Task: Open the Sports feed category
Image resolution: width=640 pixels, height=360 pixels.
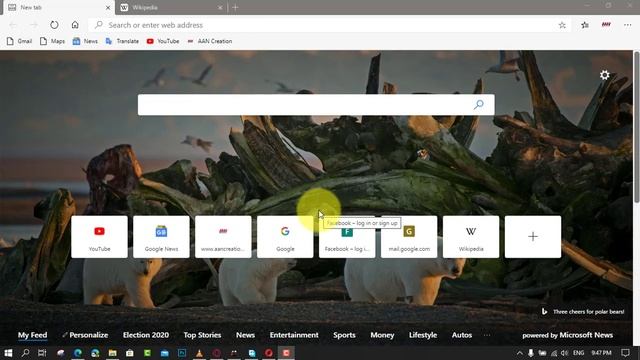Action: [344, 335]
